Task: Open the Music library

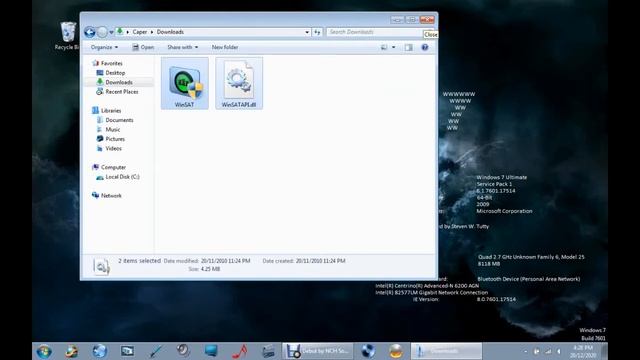Action: [113, 129]
